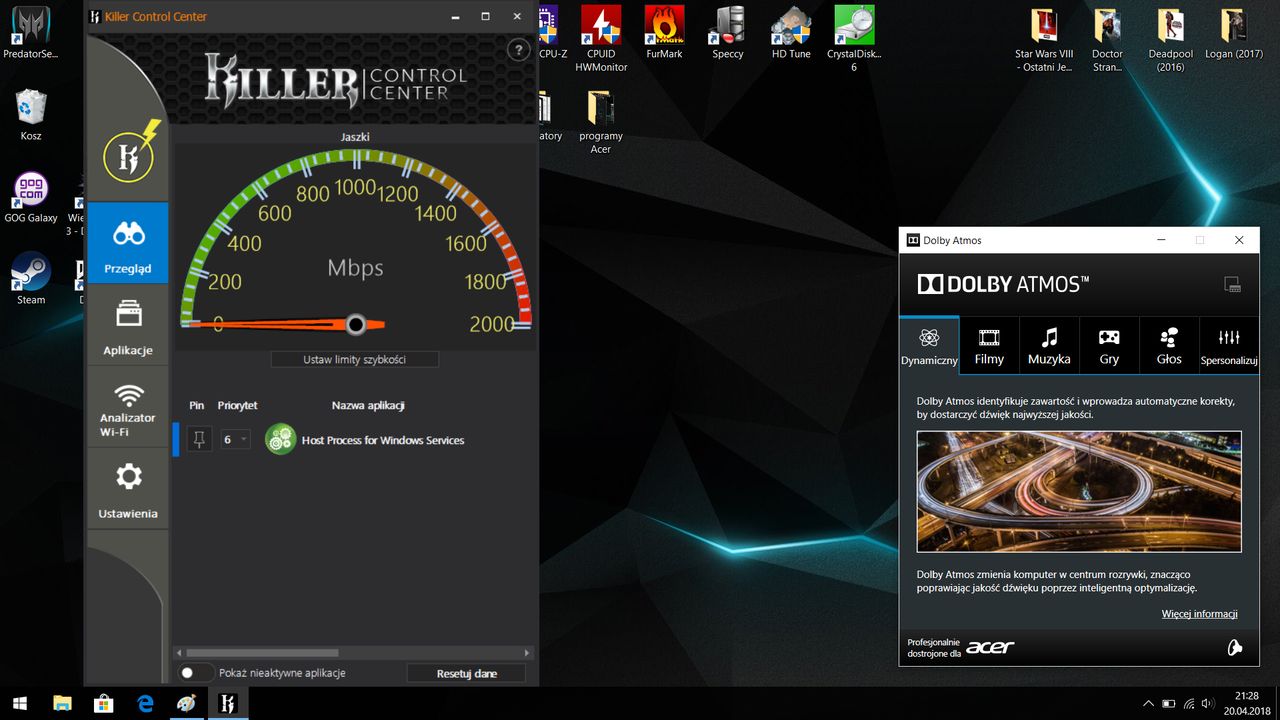Screen dimensions: 1280x720
Task: Switch to the Gry tab in Dolby Atmos
Action: click(x=1109, y=345)
